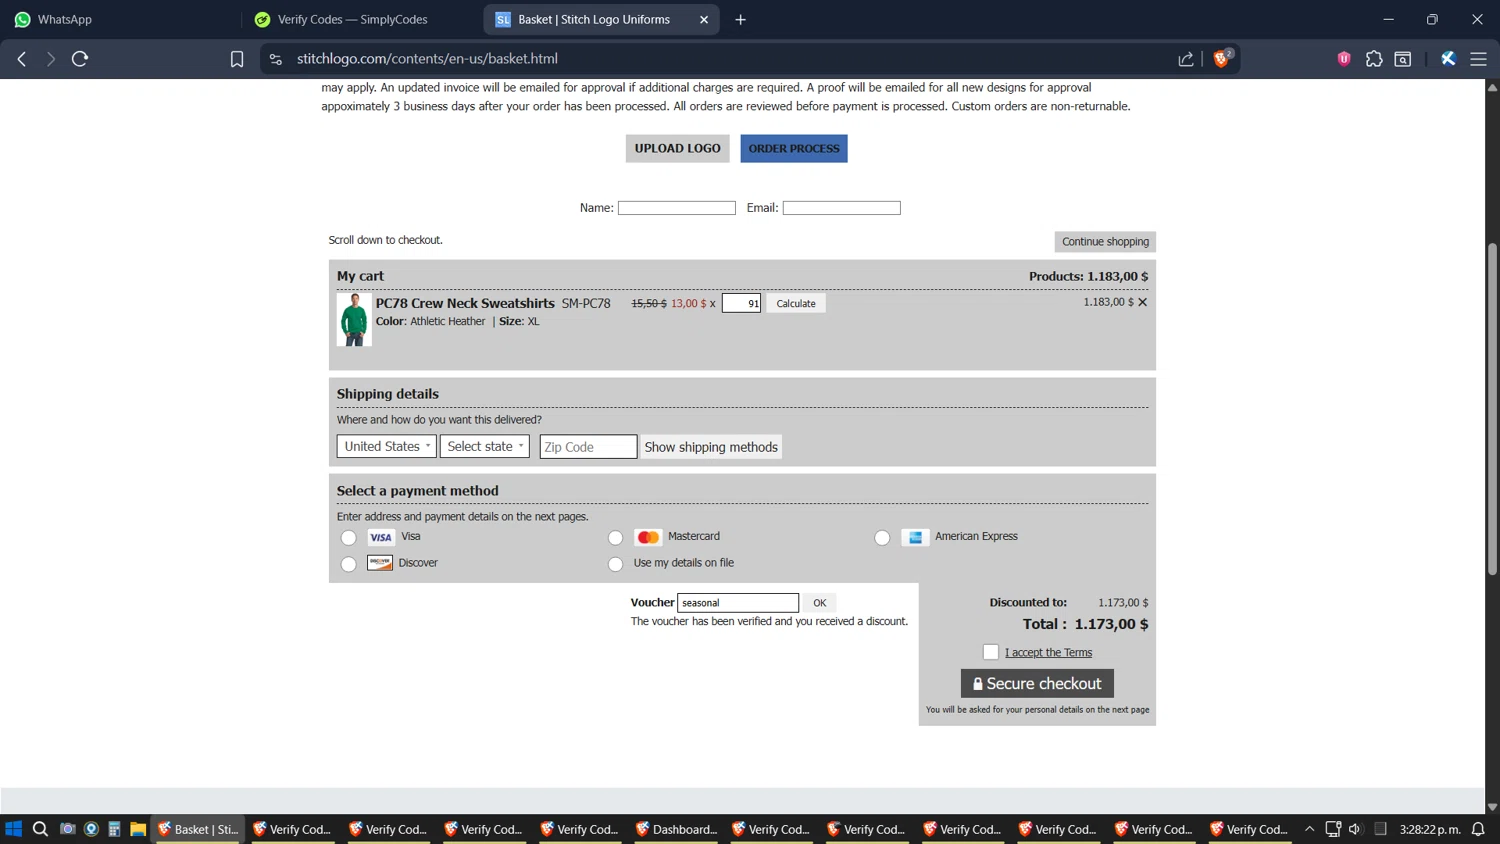Click the taskbar clock showing 3:28:22 p.m.

tap(1430, 829)
